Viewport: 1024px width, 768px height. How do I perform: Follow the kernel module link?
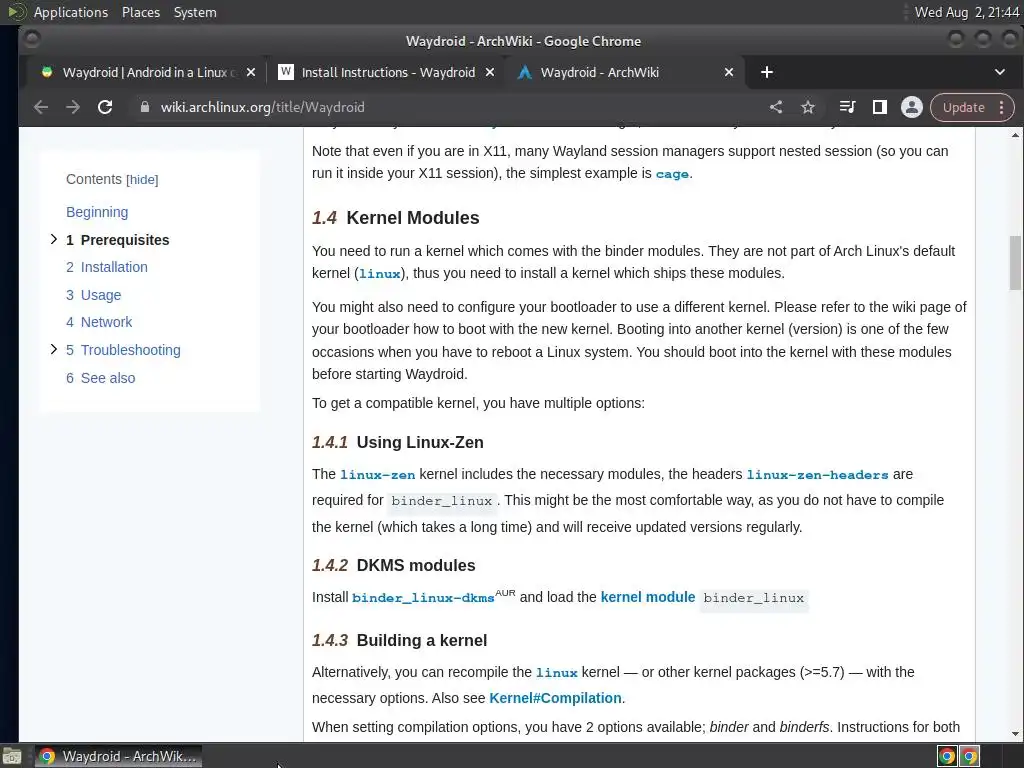click(648, 597)
